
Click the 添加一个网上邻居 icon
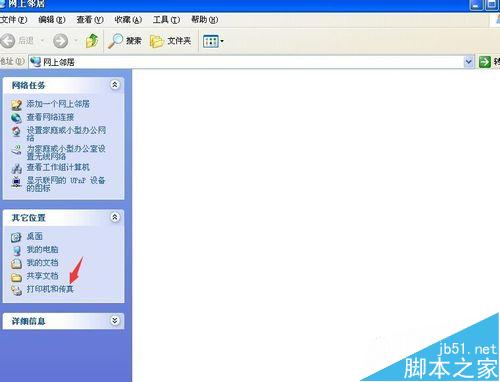(16, 105)
